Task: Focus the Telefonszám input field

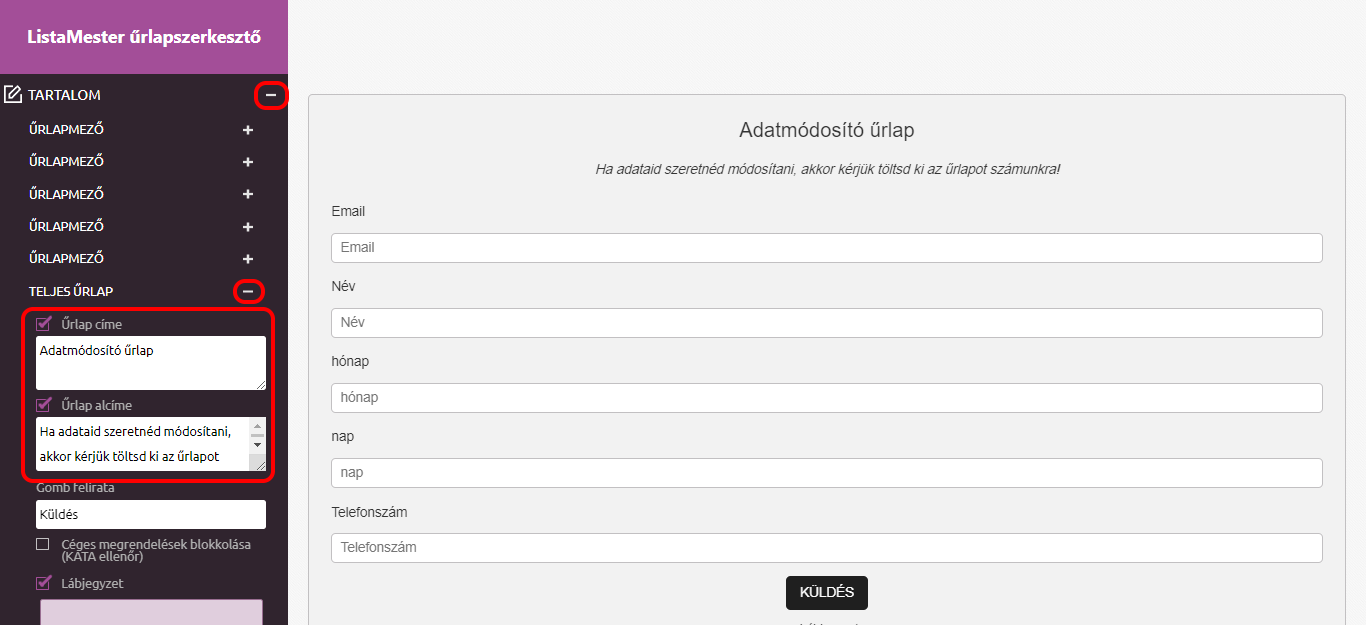Action: pos(827,548)
